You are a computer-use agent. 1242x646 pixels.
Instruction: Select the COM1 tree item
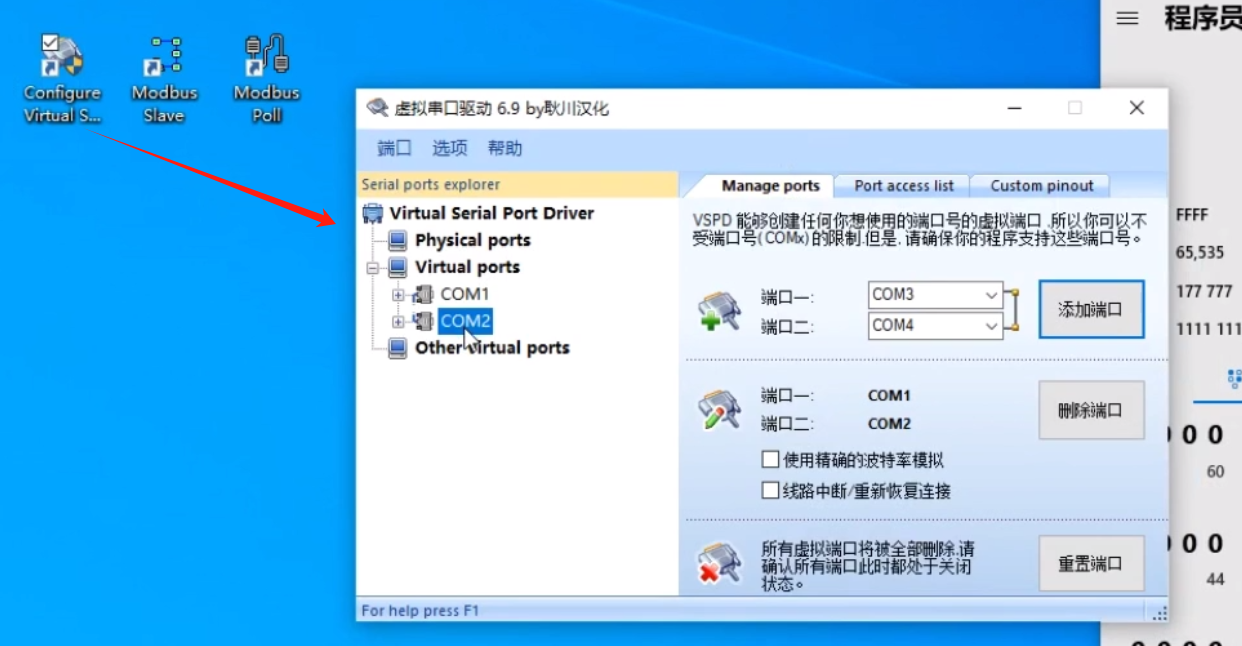(465, 294)
